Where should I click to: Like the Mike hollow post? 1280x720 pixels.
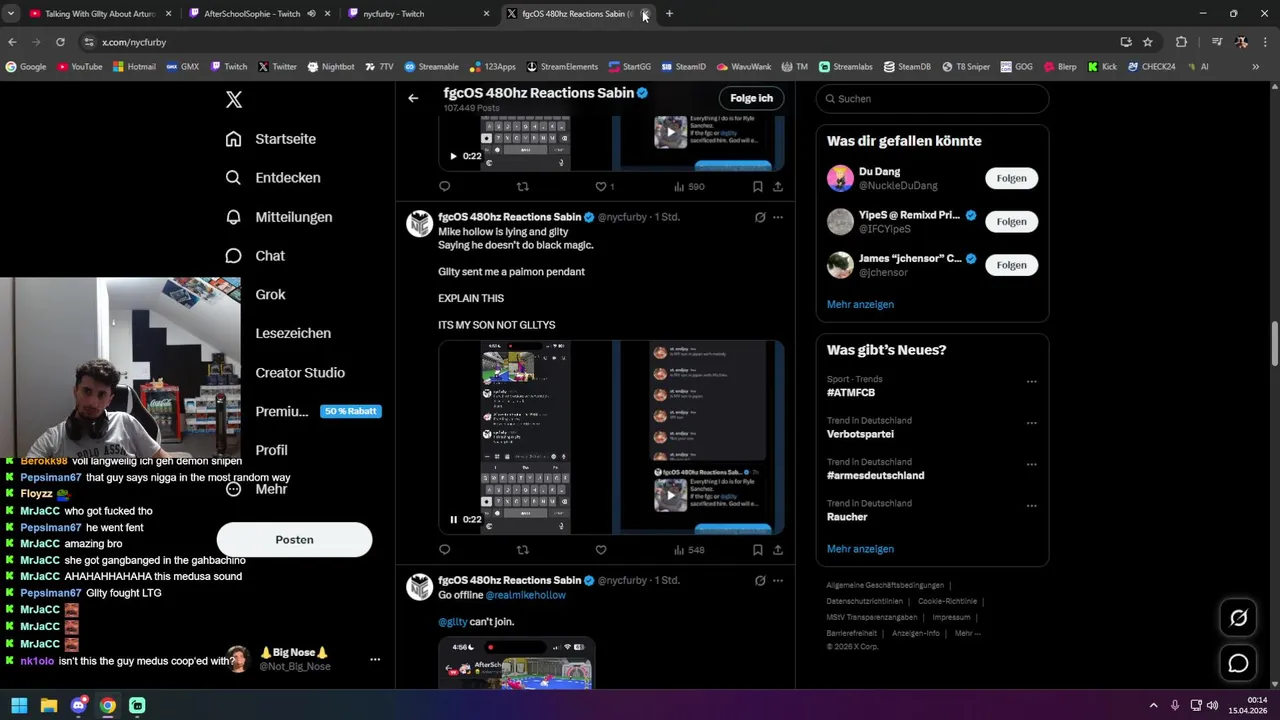click(x=600, y=550)
